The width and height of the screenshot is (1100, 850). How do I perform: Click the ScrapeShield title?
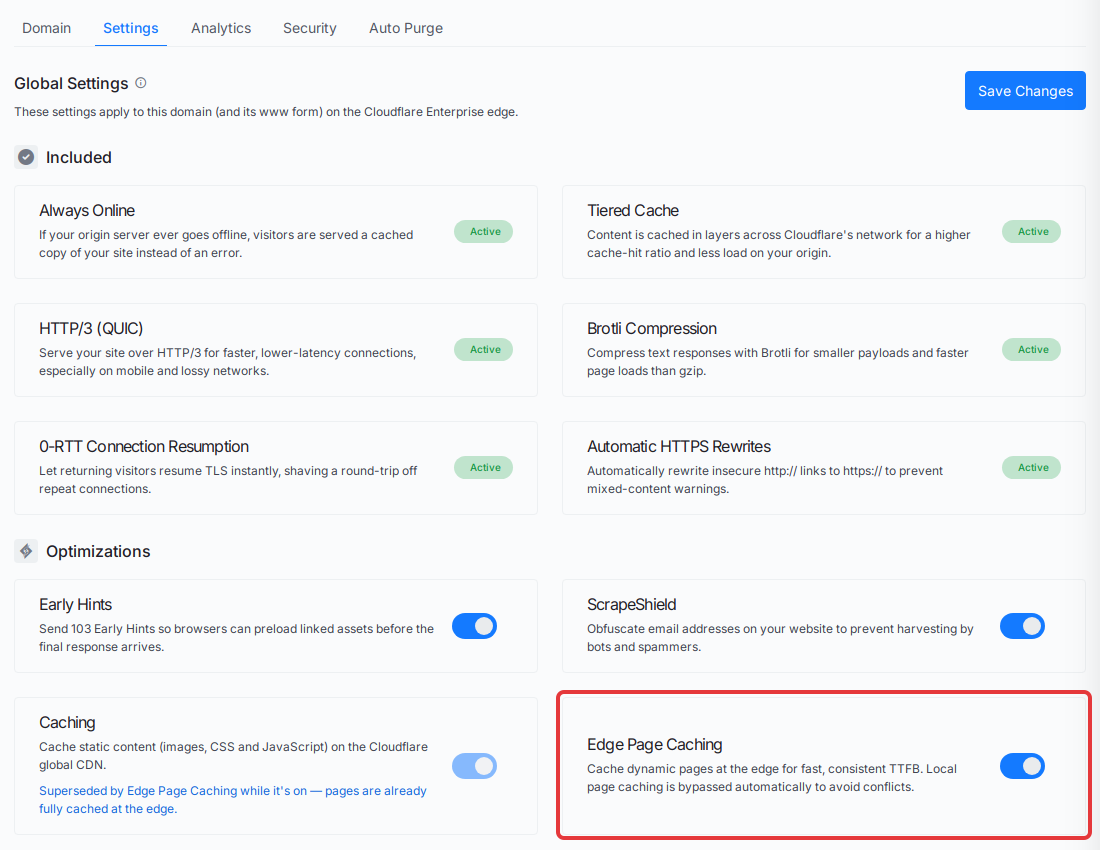tap(631, 605)
